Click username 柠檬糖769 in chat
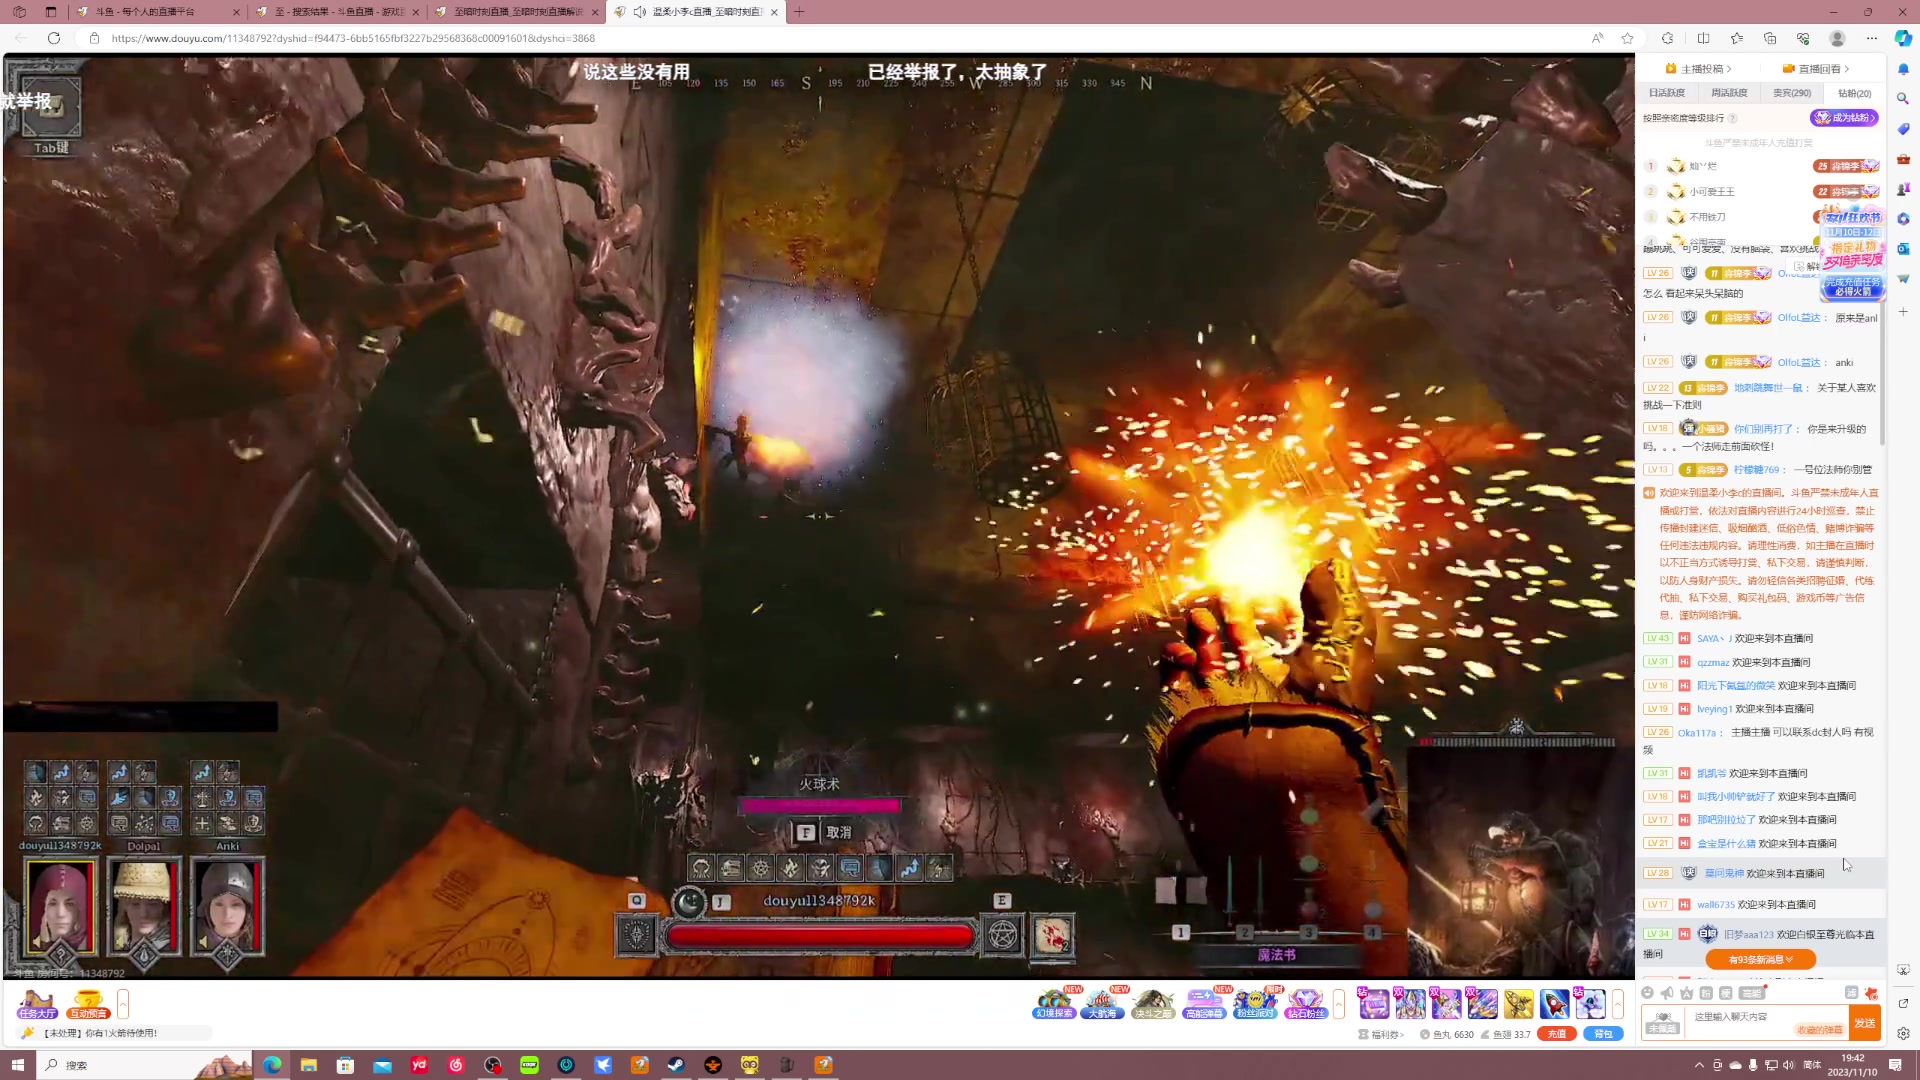1920x1080 pixels. point(1756,469)
